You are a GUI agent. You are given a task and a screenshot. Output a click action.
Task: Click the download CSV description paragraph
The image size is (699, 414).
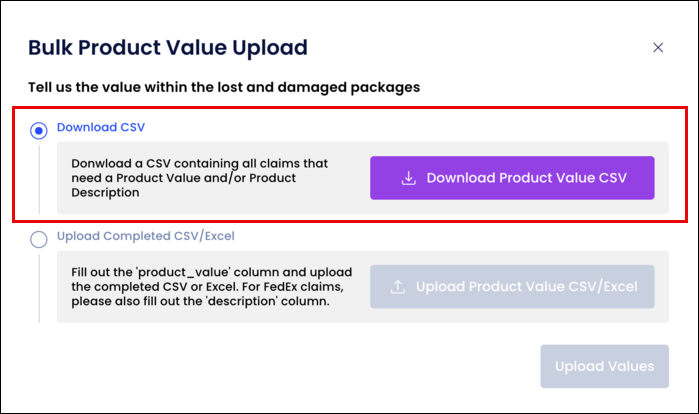[199, 178]
